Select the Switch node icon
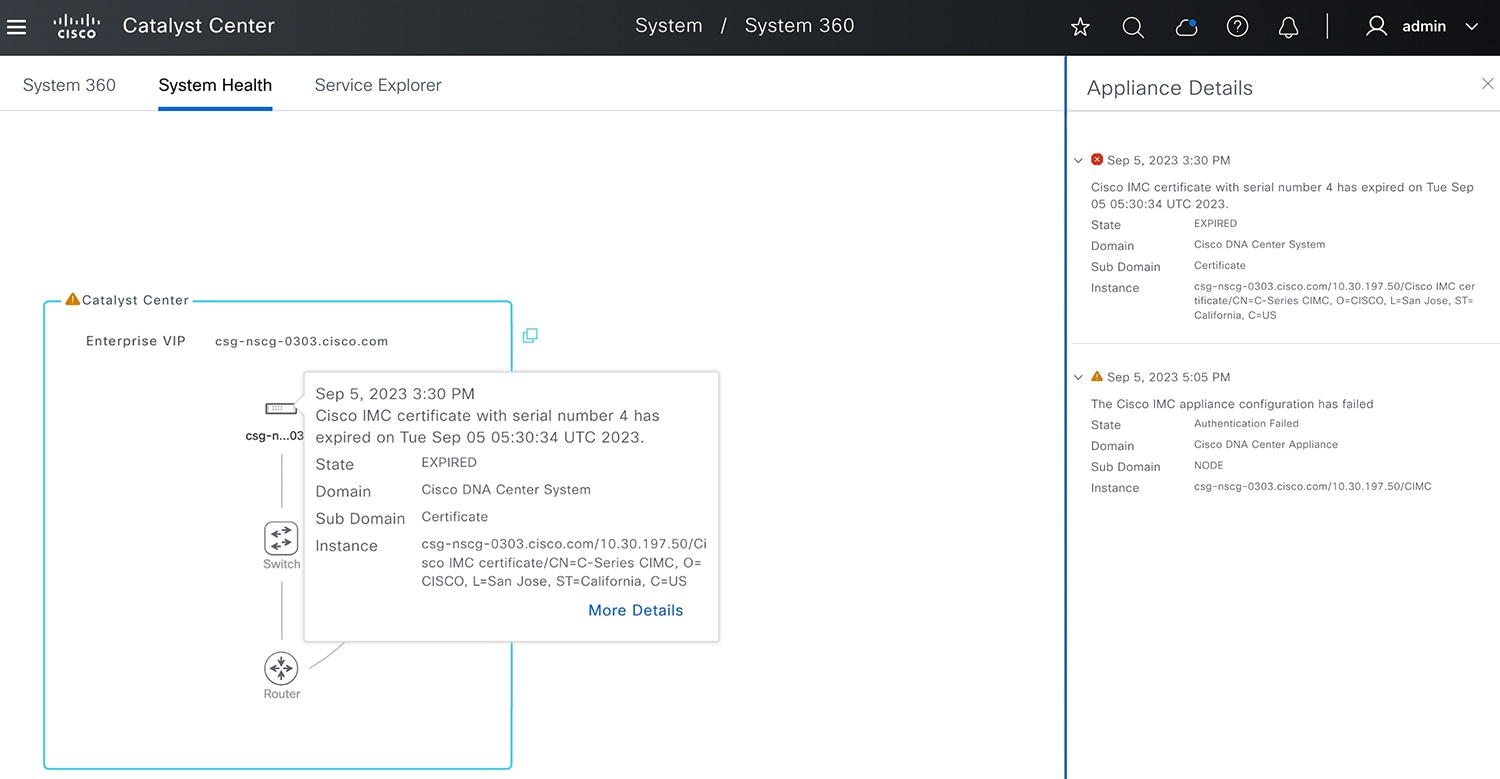 coord(281,538)
